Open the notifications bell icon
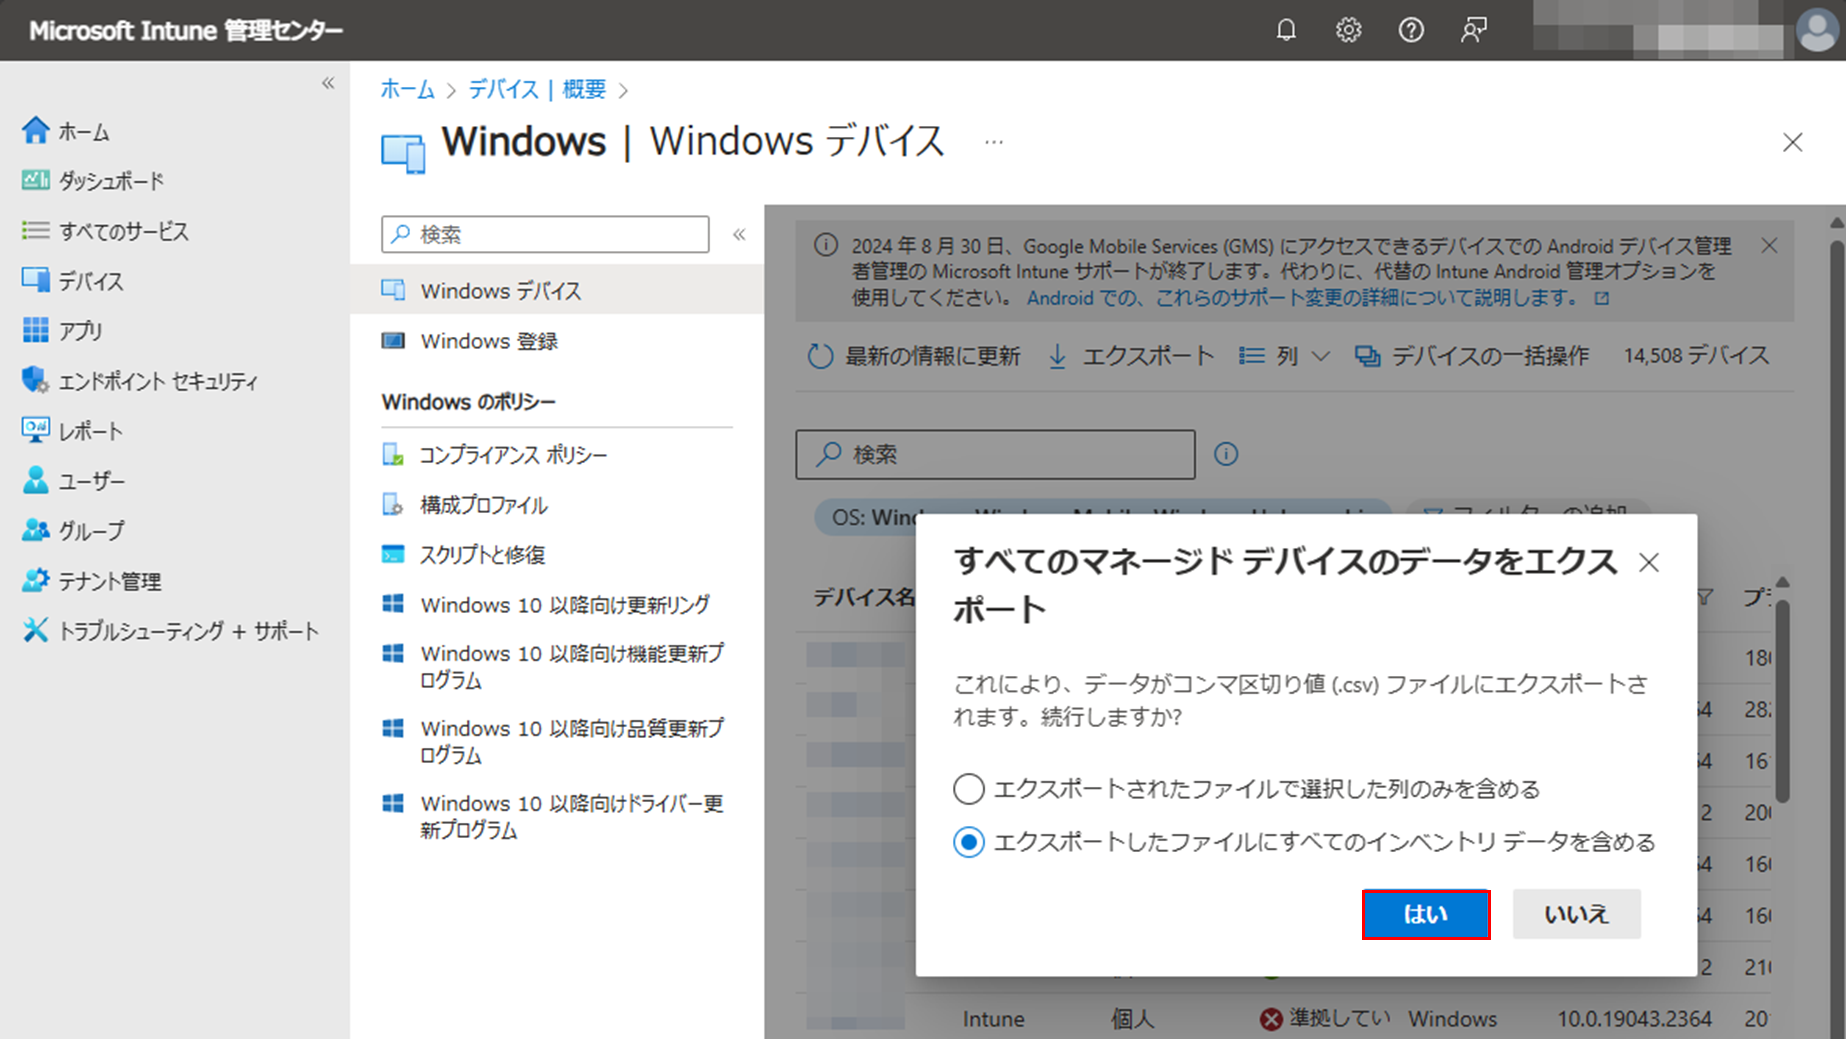Image resolution: width=1846 pixels, height=1039 pixels. 1286,30
